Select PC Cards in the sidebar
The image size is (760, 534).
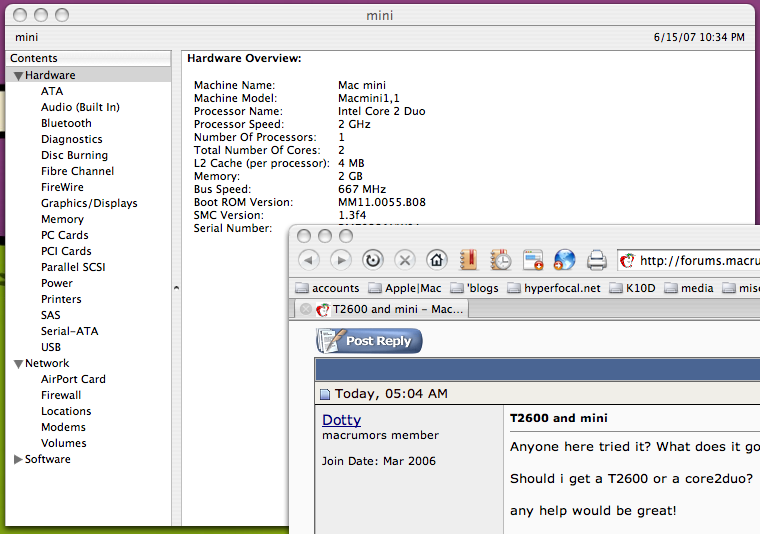(x=64, y=235)
